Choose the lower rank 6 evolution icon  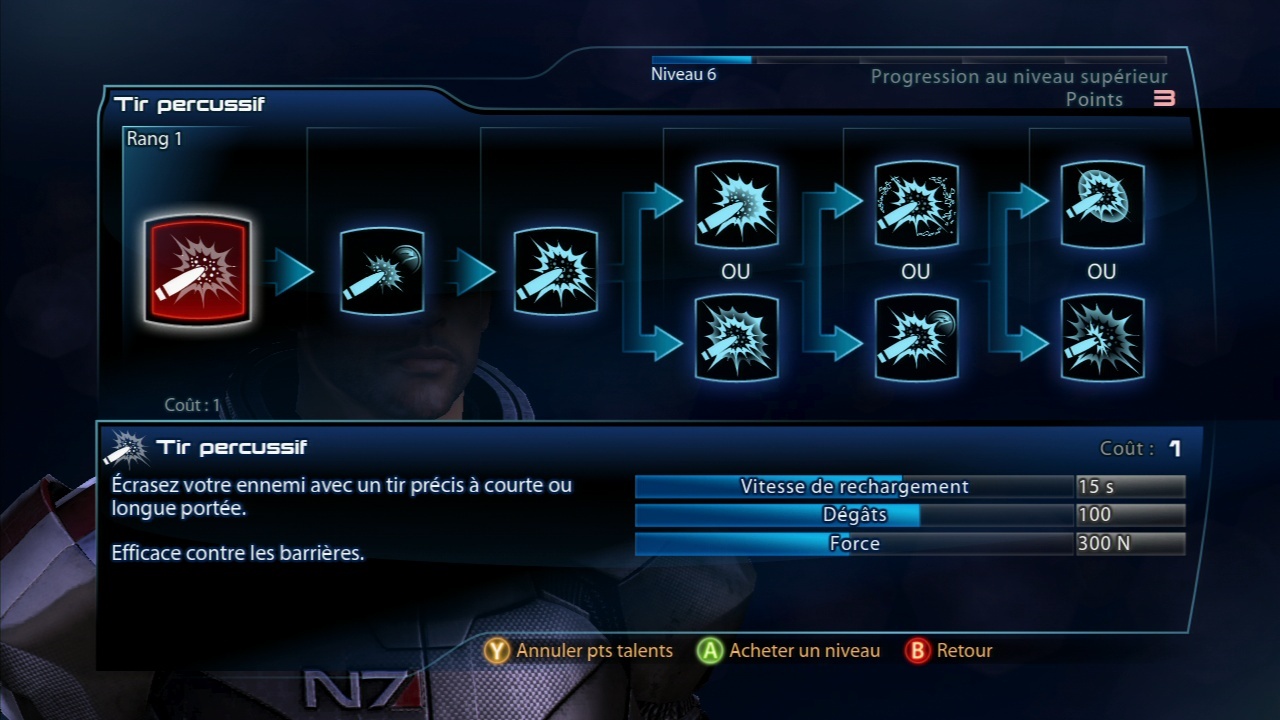pos(1103,338)
